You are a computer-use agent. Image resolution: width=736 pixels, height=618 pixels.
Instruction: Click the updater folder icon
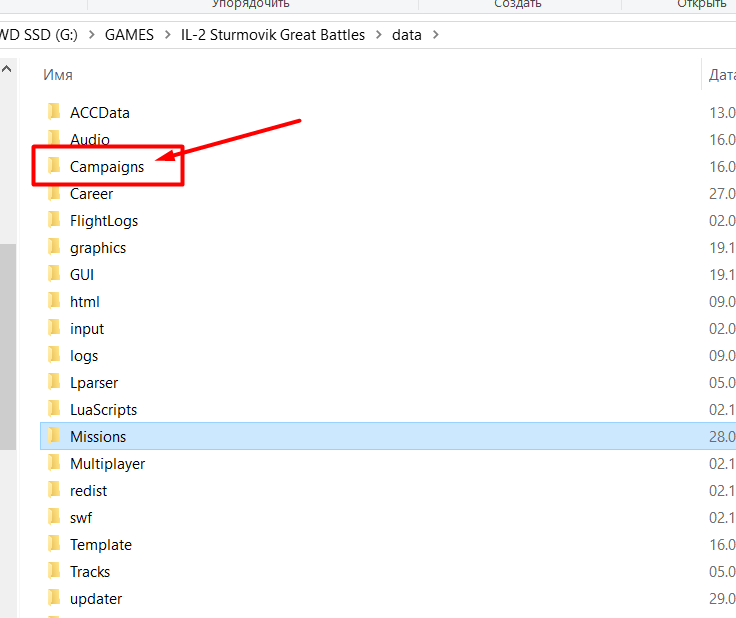(54, 598)
